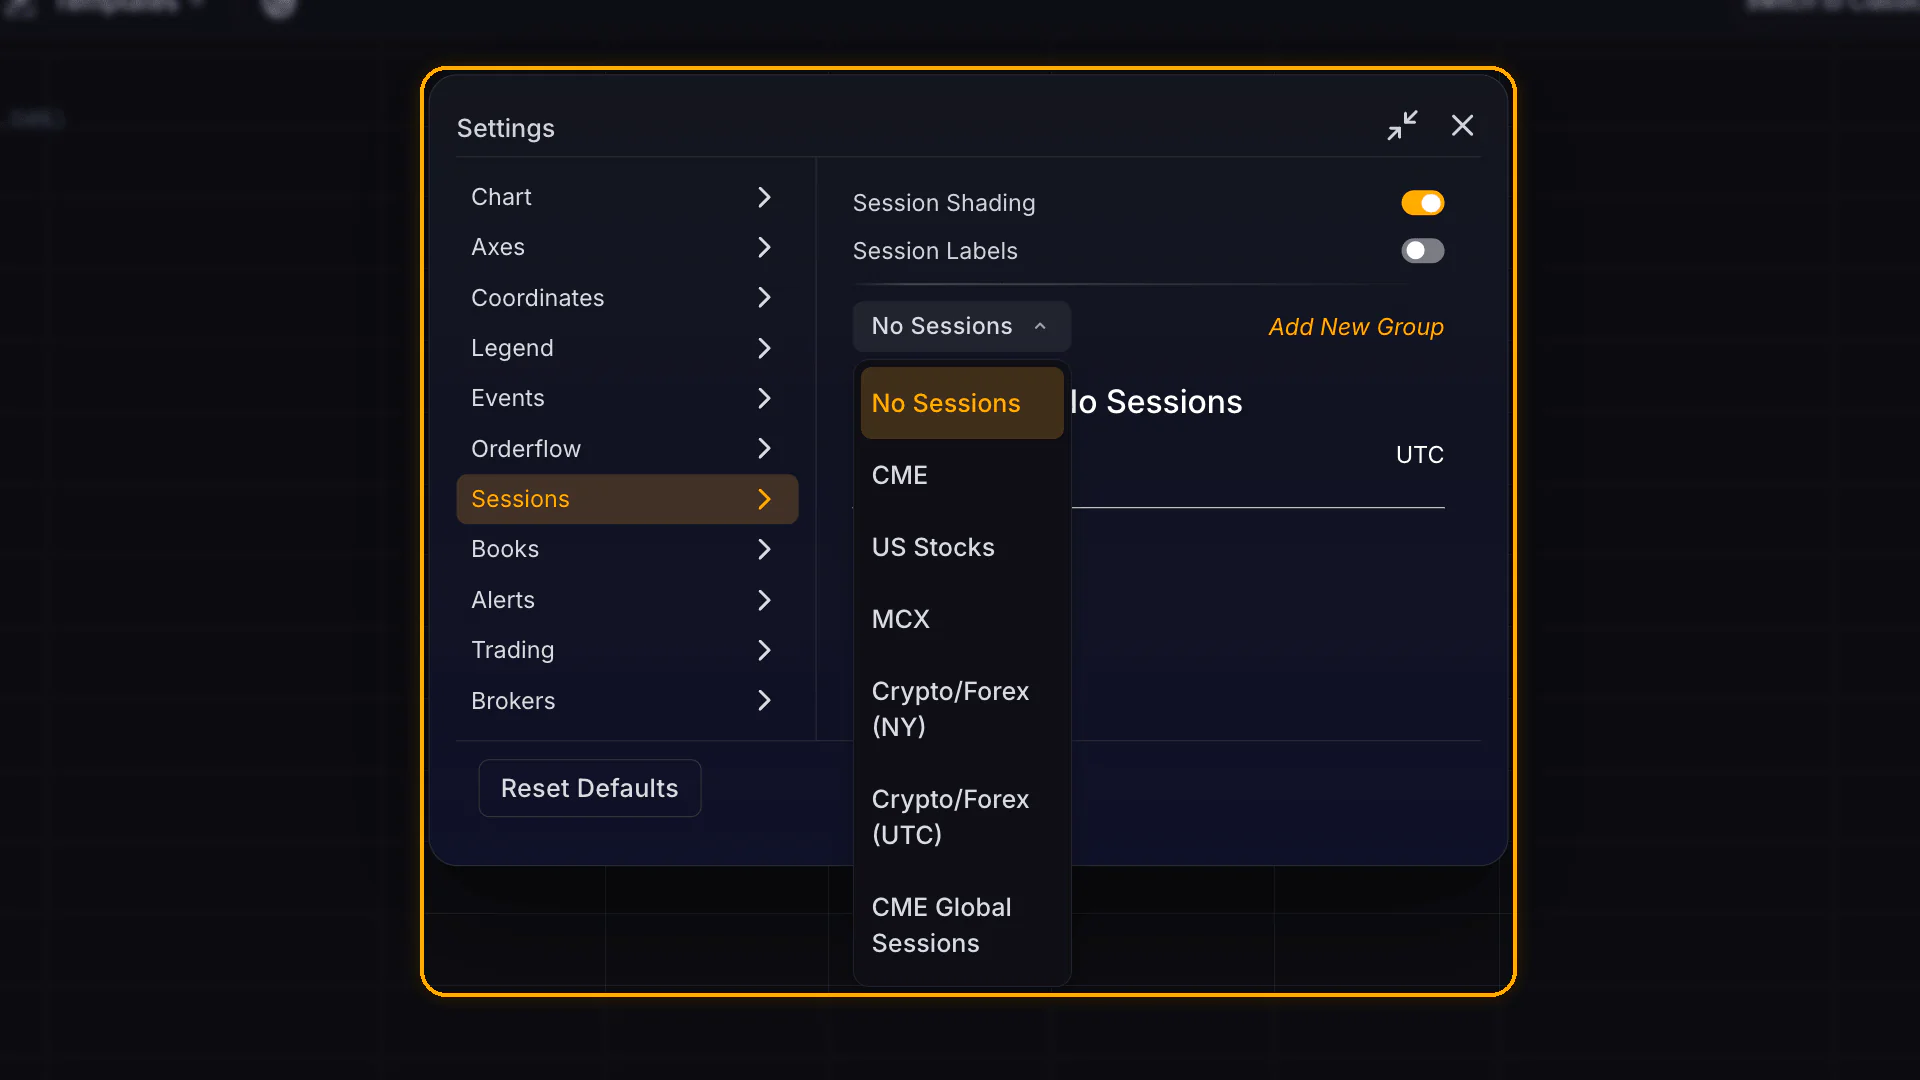Click Add New Group link
The width and height of the screenshot is (1920, 1080).
coord(1356,327)
